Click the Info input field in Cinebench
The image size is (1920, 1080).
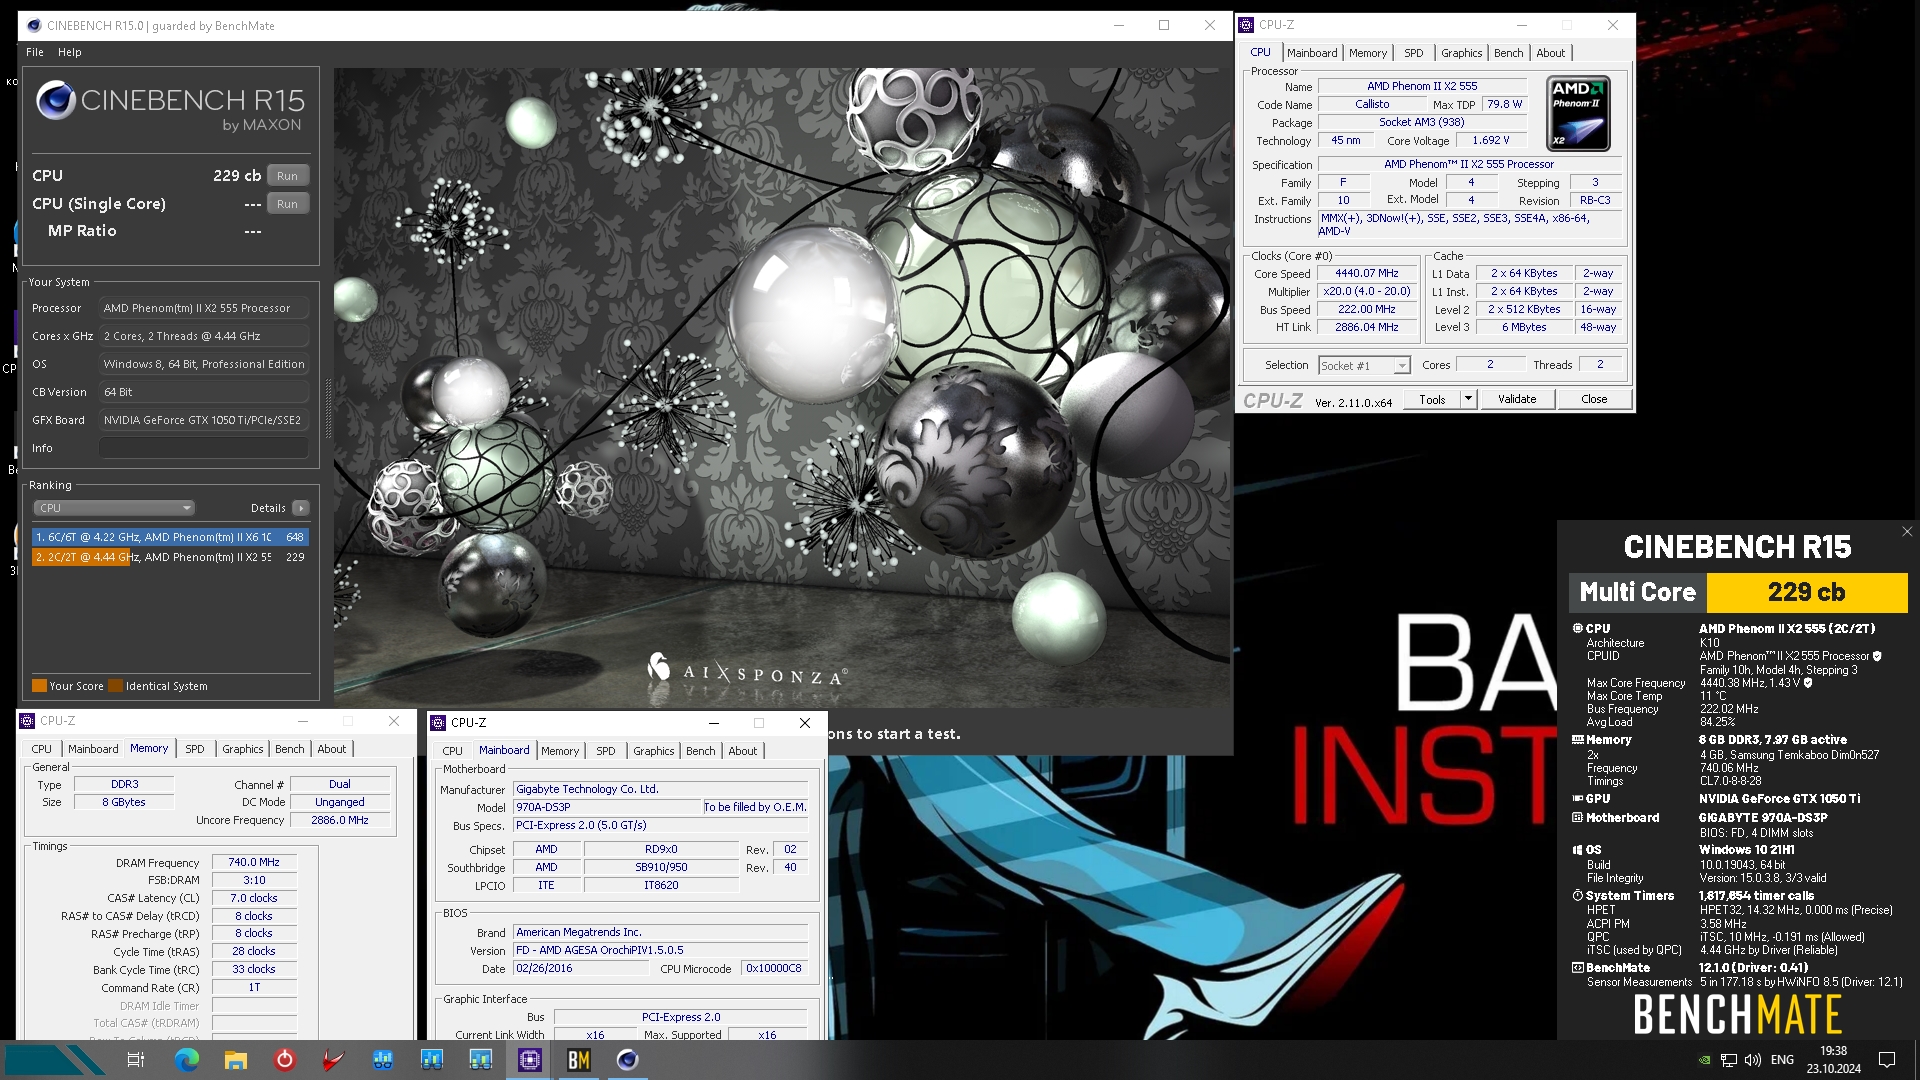(203, 448)
